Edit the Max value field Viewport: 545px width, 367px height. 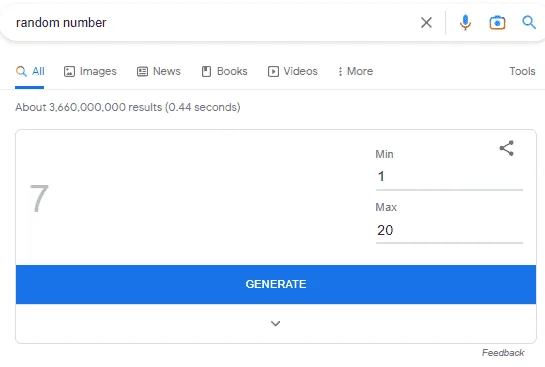click(449, 230)
